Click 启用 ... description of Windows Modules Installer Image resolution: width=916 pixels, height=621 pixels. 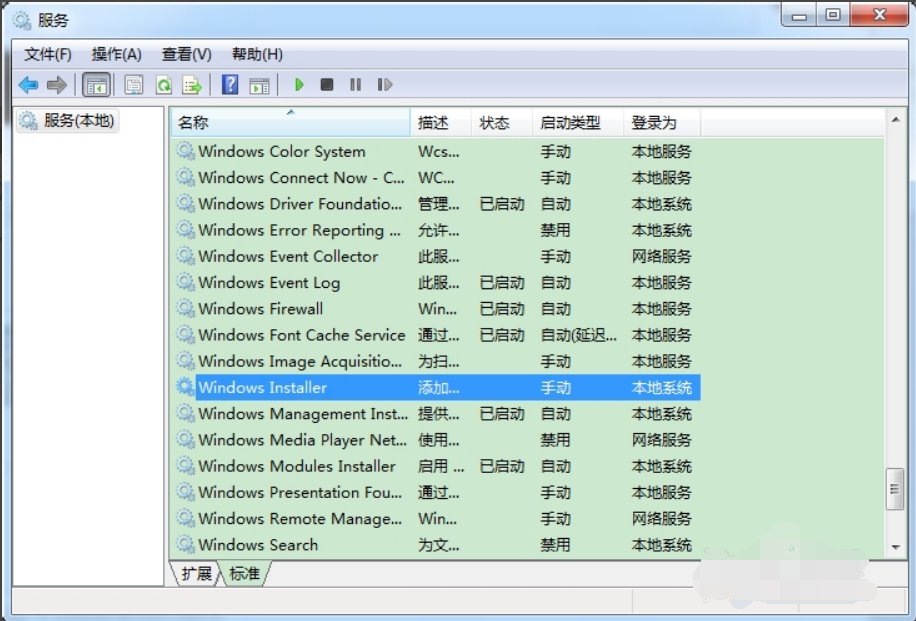tap(441, 466)
